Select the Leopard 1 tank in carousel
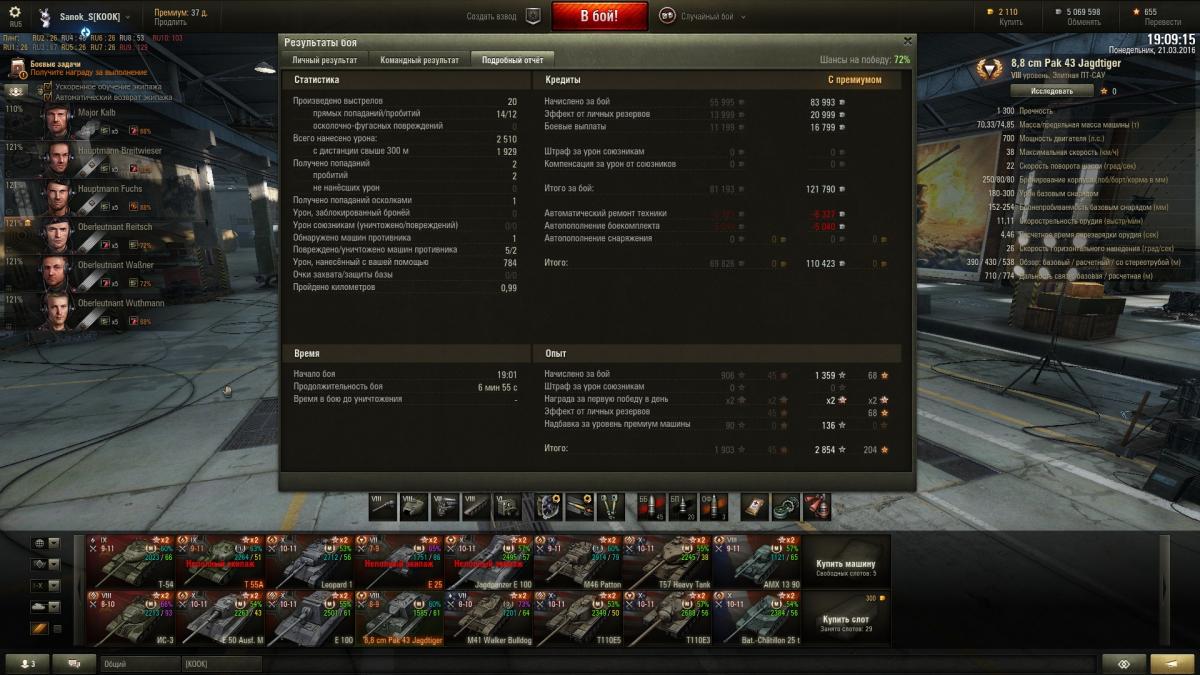 click(x=310, y=562)
